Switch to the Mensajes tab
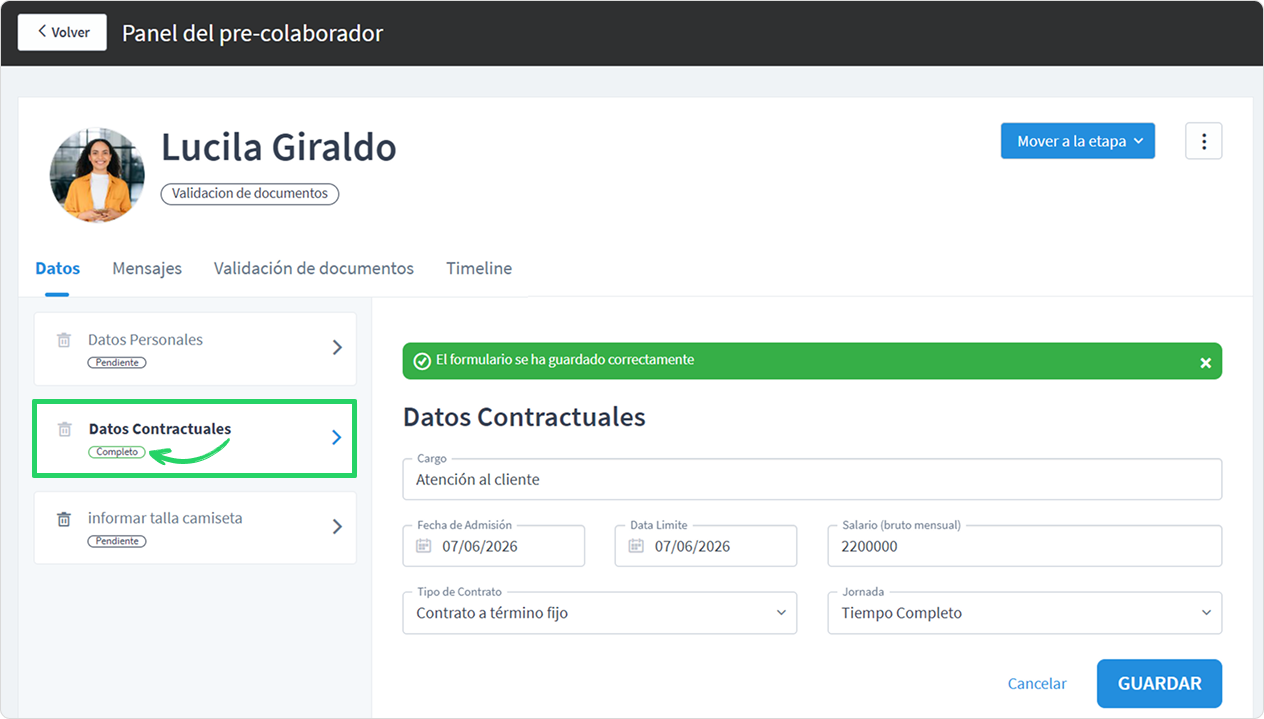The width and height of the screenshot is (1264, 719). [147, 268]
